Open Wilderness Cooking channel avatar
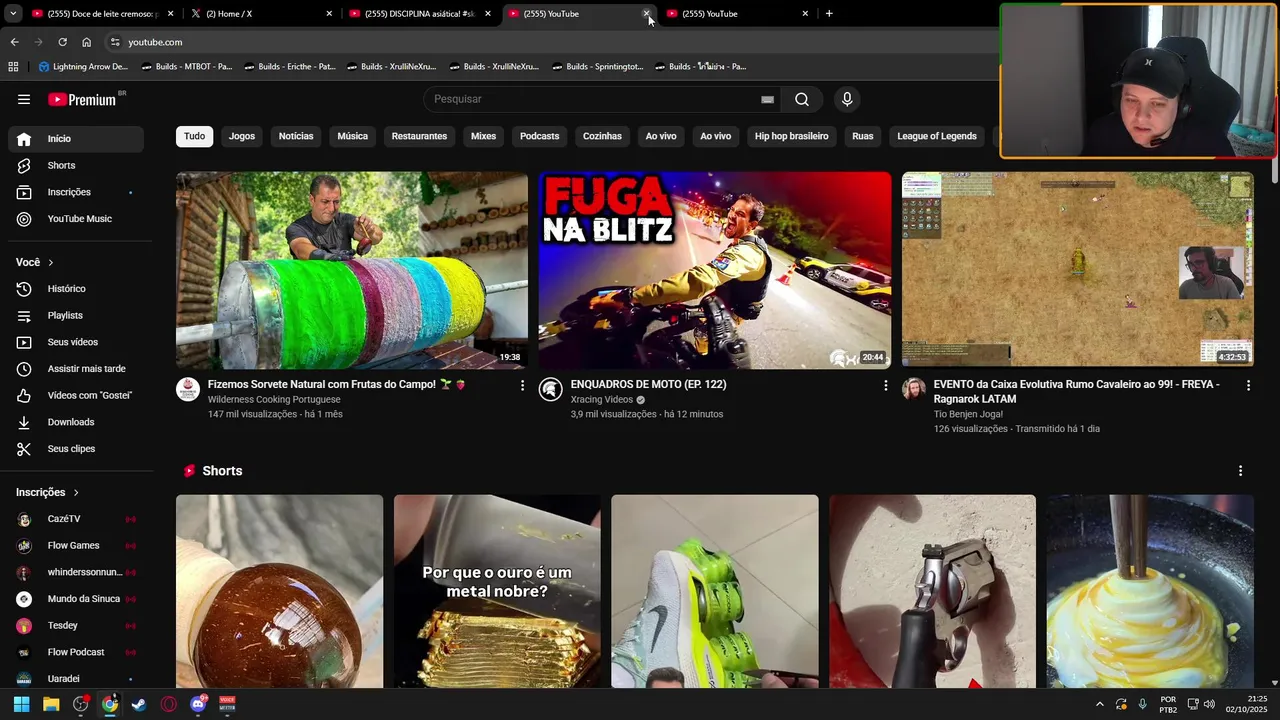This screenshot has width=1280, height=720. click(188, 389)
